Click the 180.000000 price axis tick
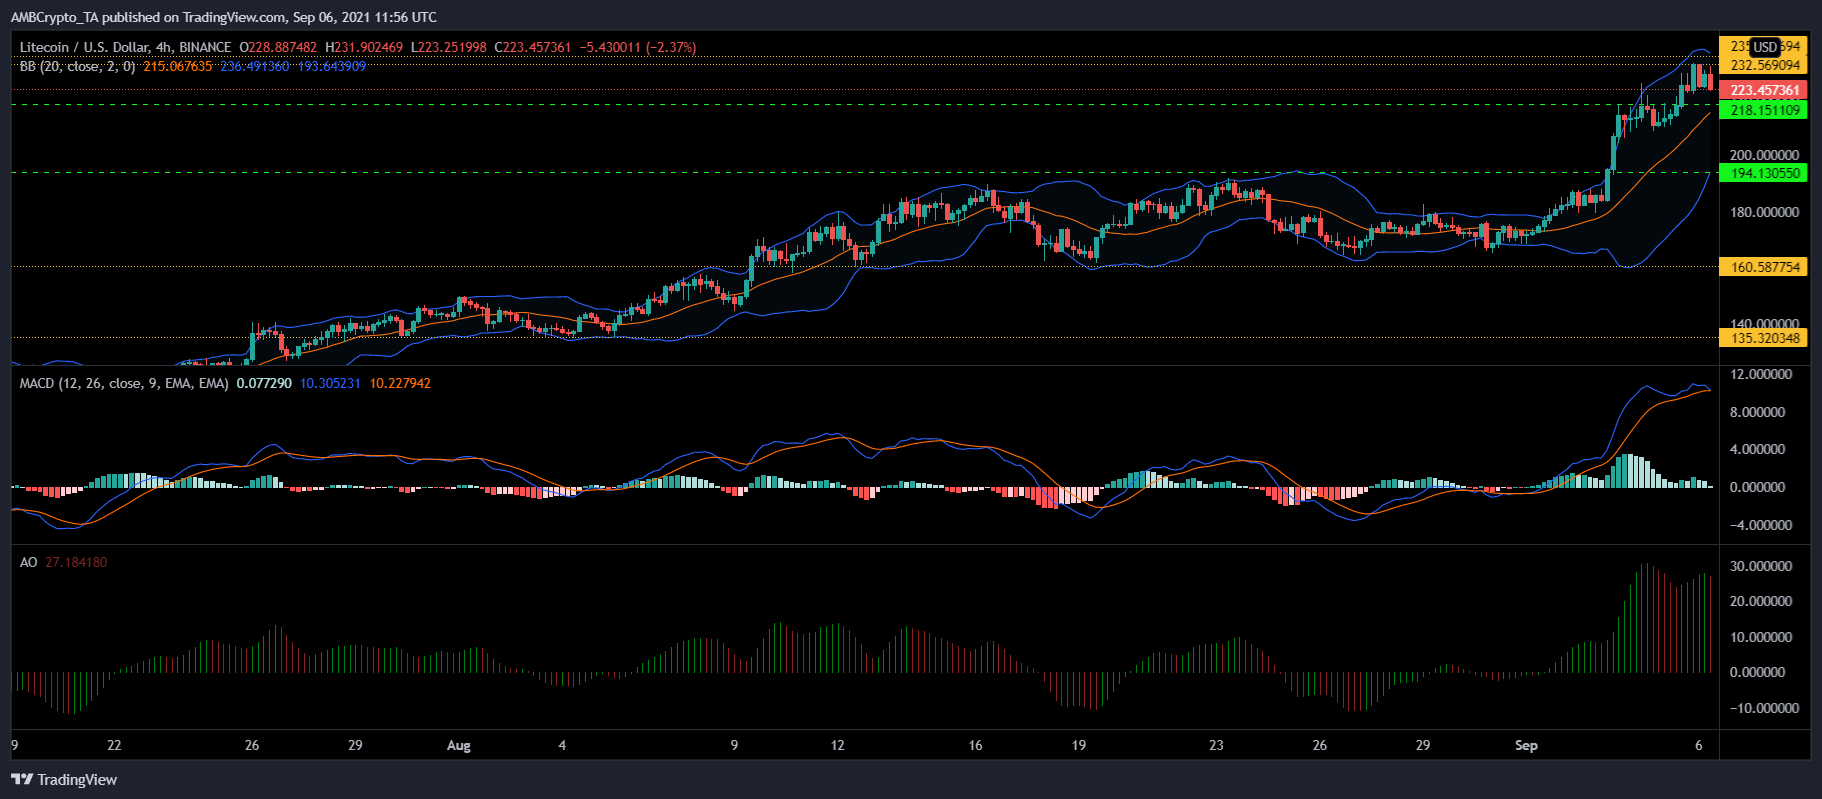Screen dimensions: 1822x799 (1765, 212)
